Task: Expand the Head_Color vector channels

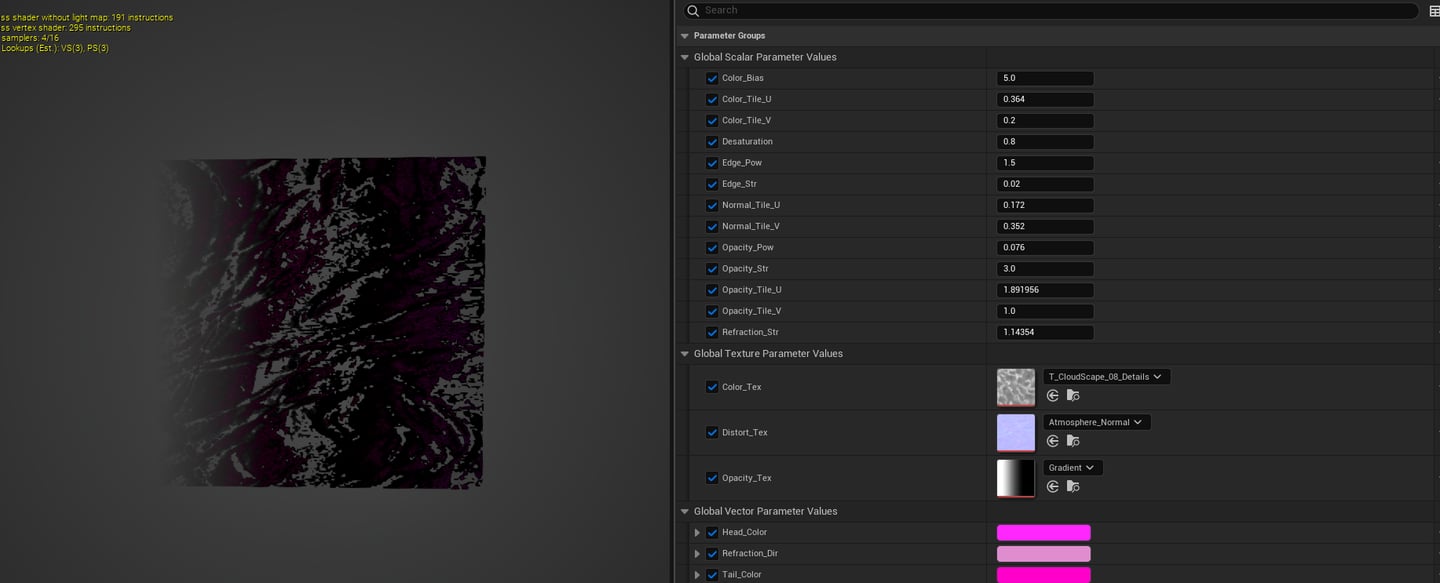Action: coord(697,533)
